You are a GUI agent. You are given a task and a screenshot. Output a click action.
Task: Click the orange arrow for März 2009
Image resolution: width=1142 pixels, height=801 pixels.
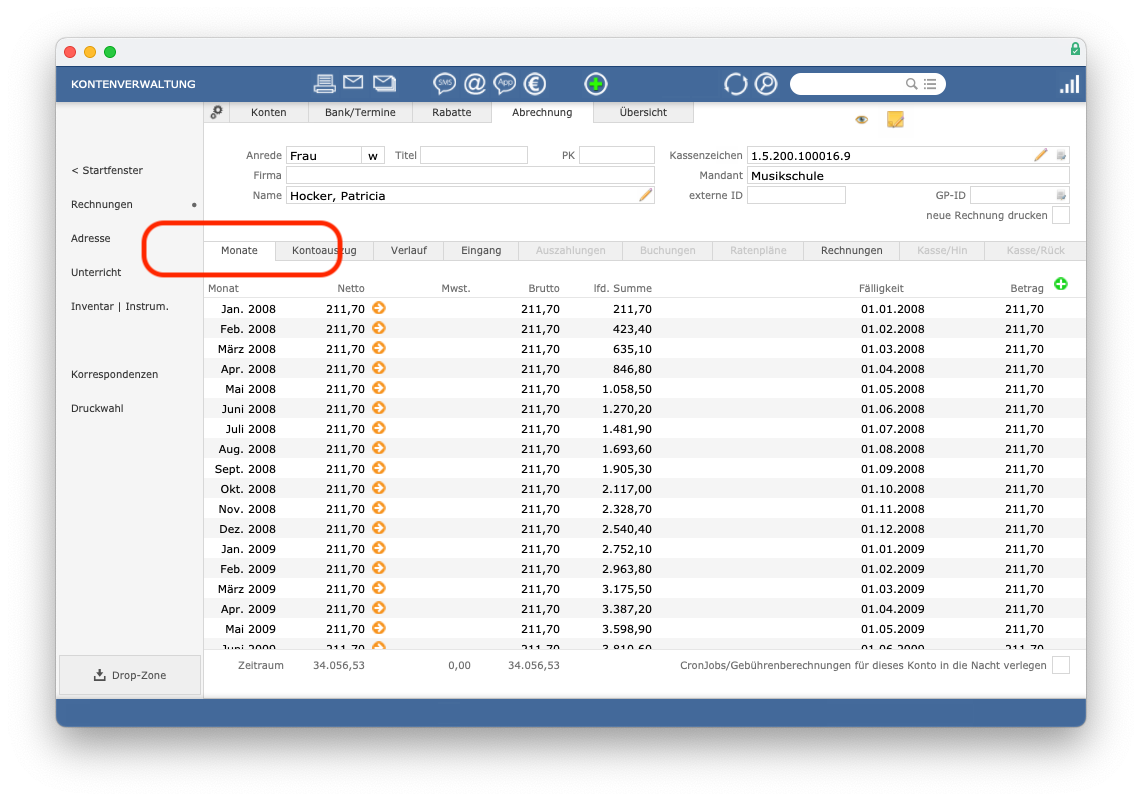tap(379, 588)
